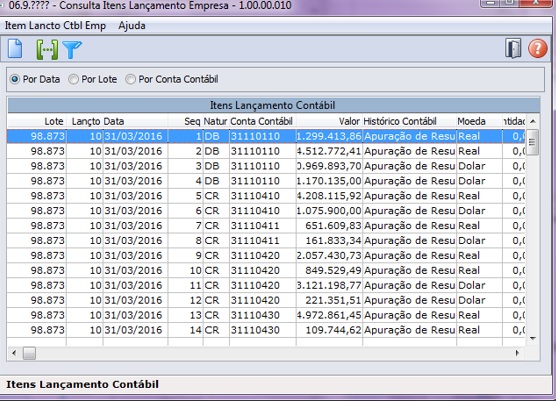Click date 31/03/2016 in sequence 14 row
Image resolution: width=556 pixels, height=402 pixels.
pos(135,330)
